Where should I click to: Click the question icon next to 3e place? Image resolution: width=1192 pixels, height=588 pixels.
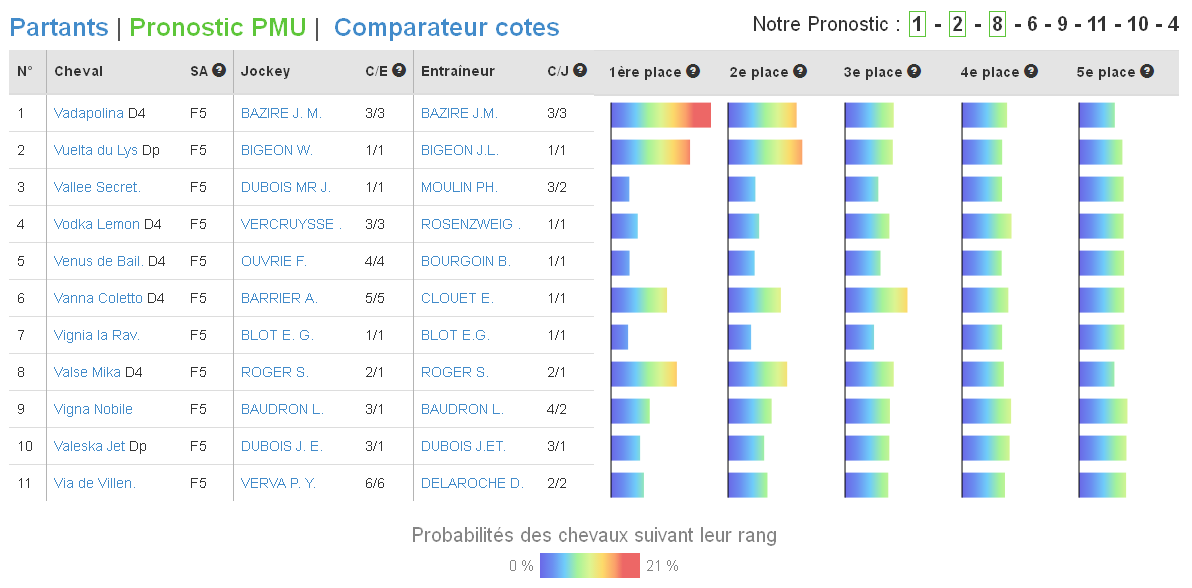(914, 71)
